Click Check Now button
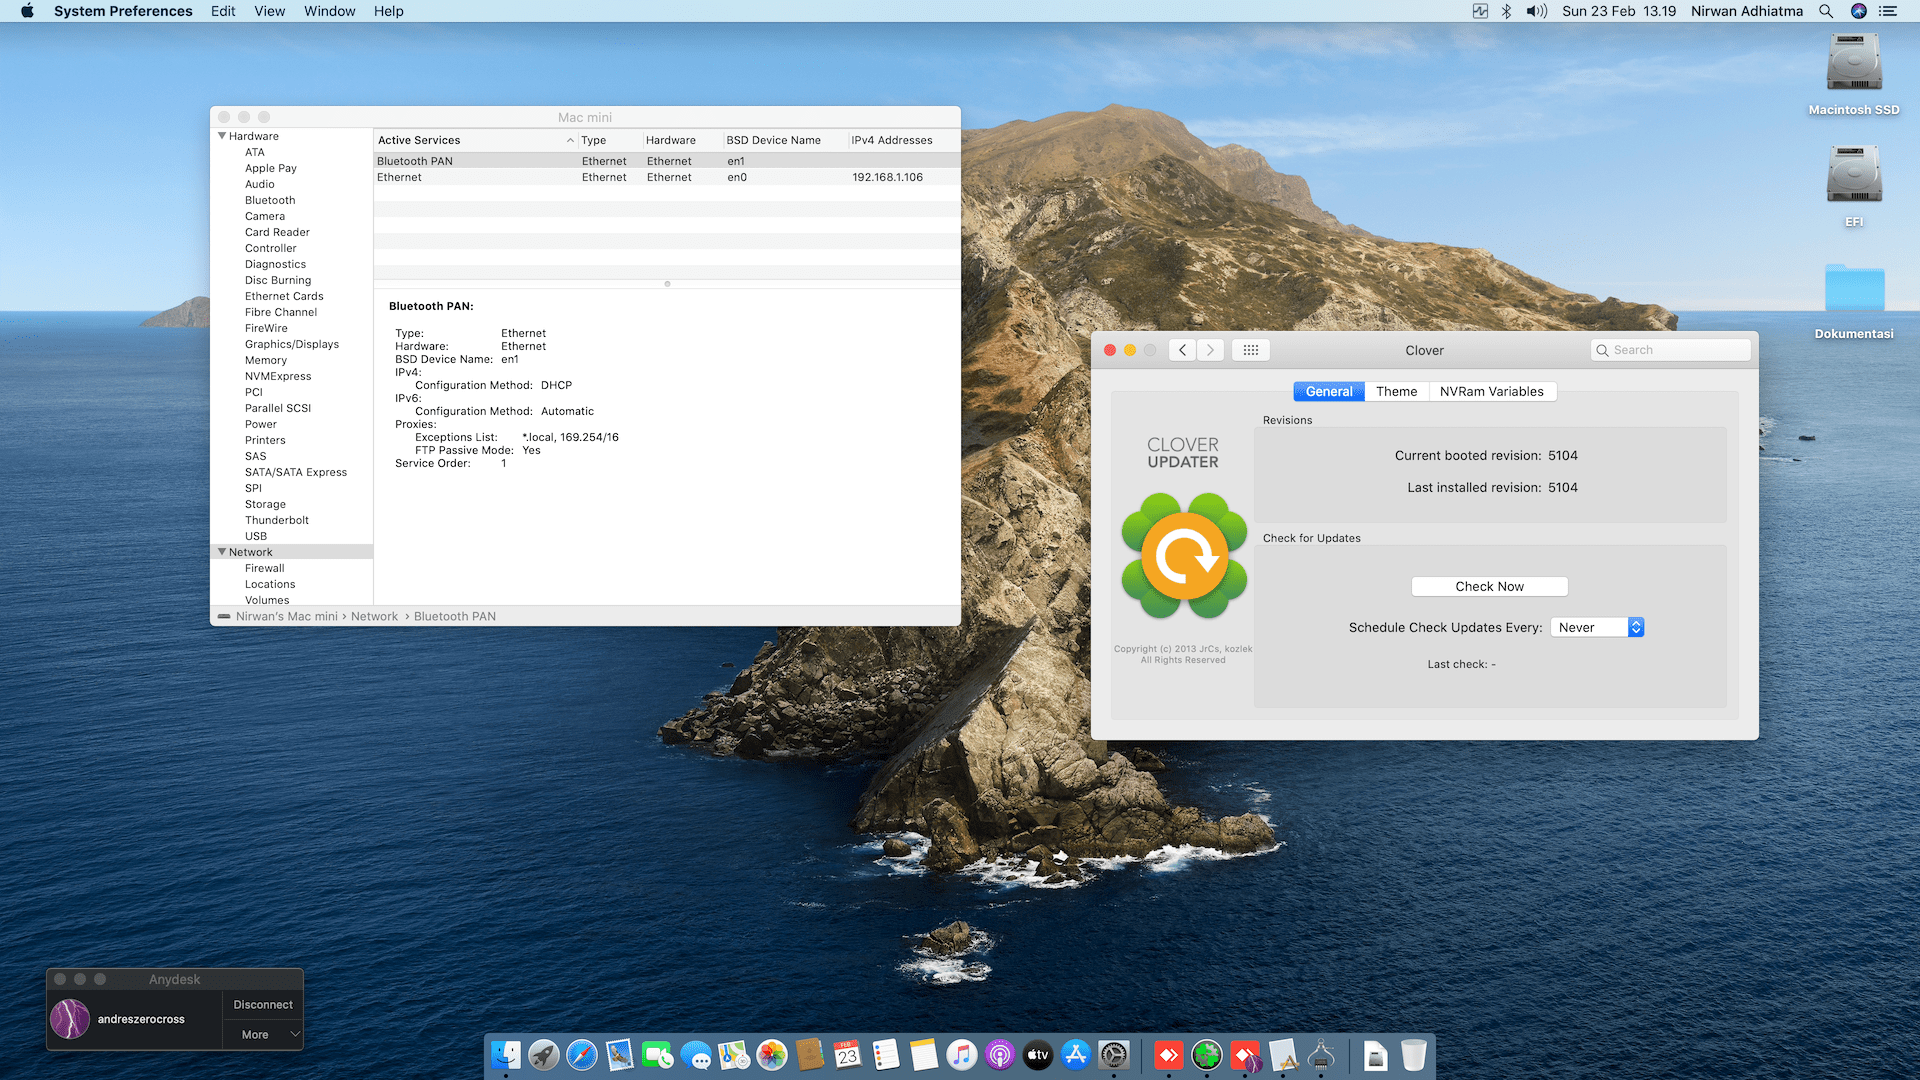 1490,586
